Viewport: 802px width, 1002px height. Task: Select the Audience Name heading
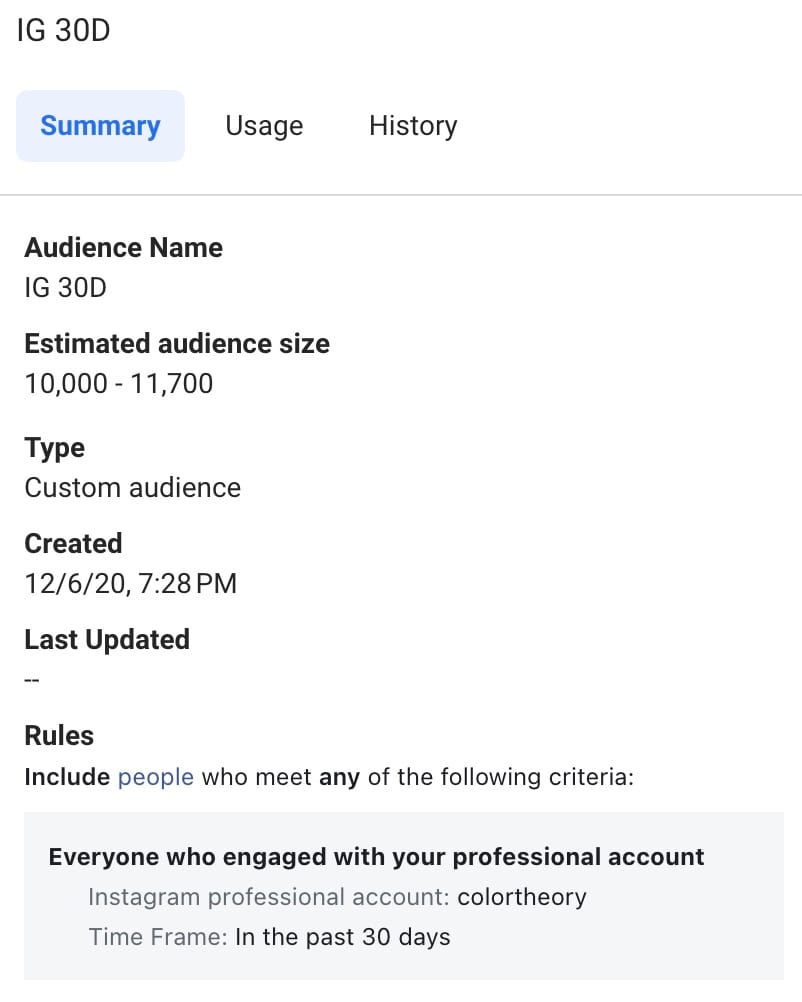[123, 248]
